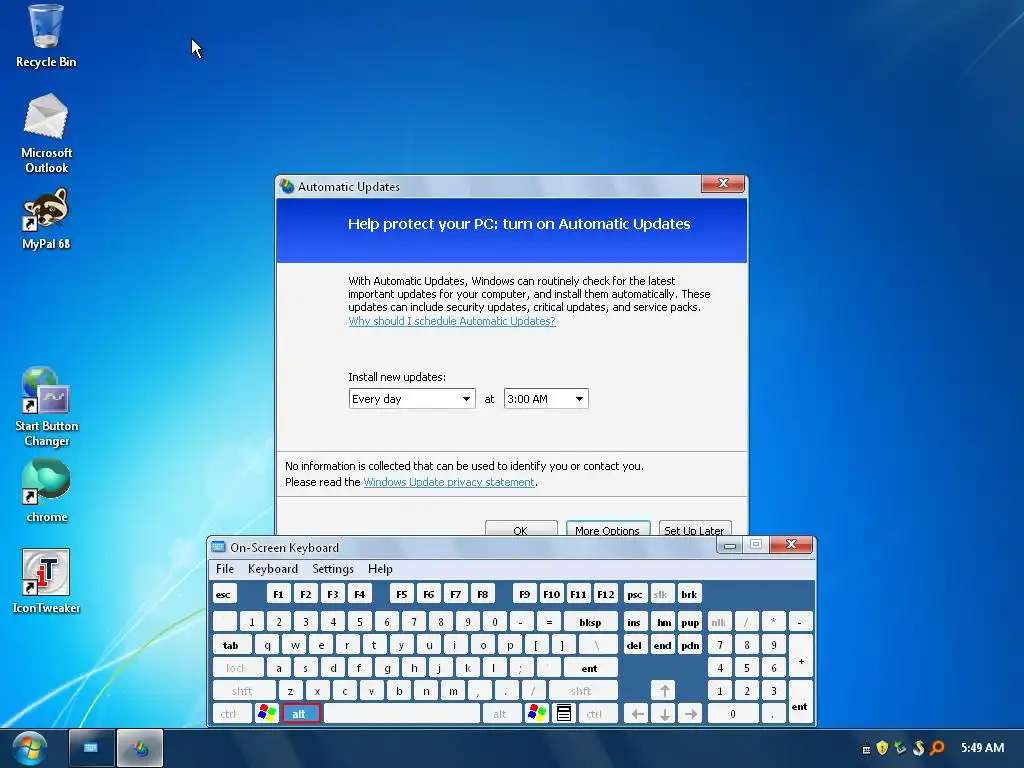Close the Automatic Updates dialog
1024x768 pixels.
point(723,184)
